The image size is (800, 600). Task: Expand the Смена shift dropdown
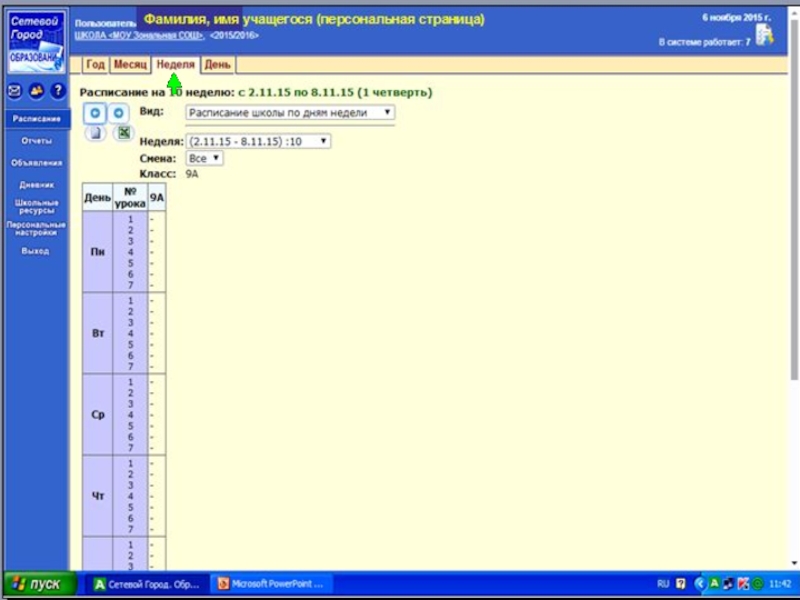tap(205, 158)
